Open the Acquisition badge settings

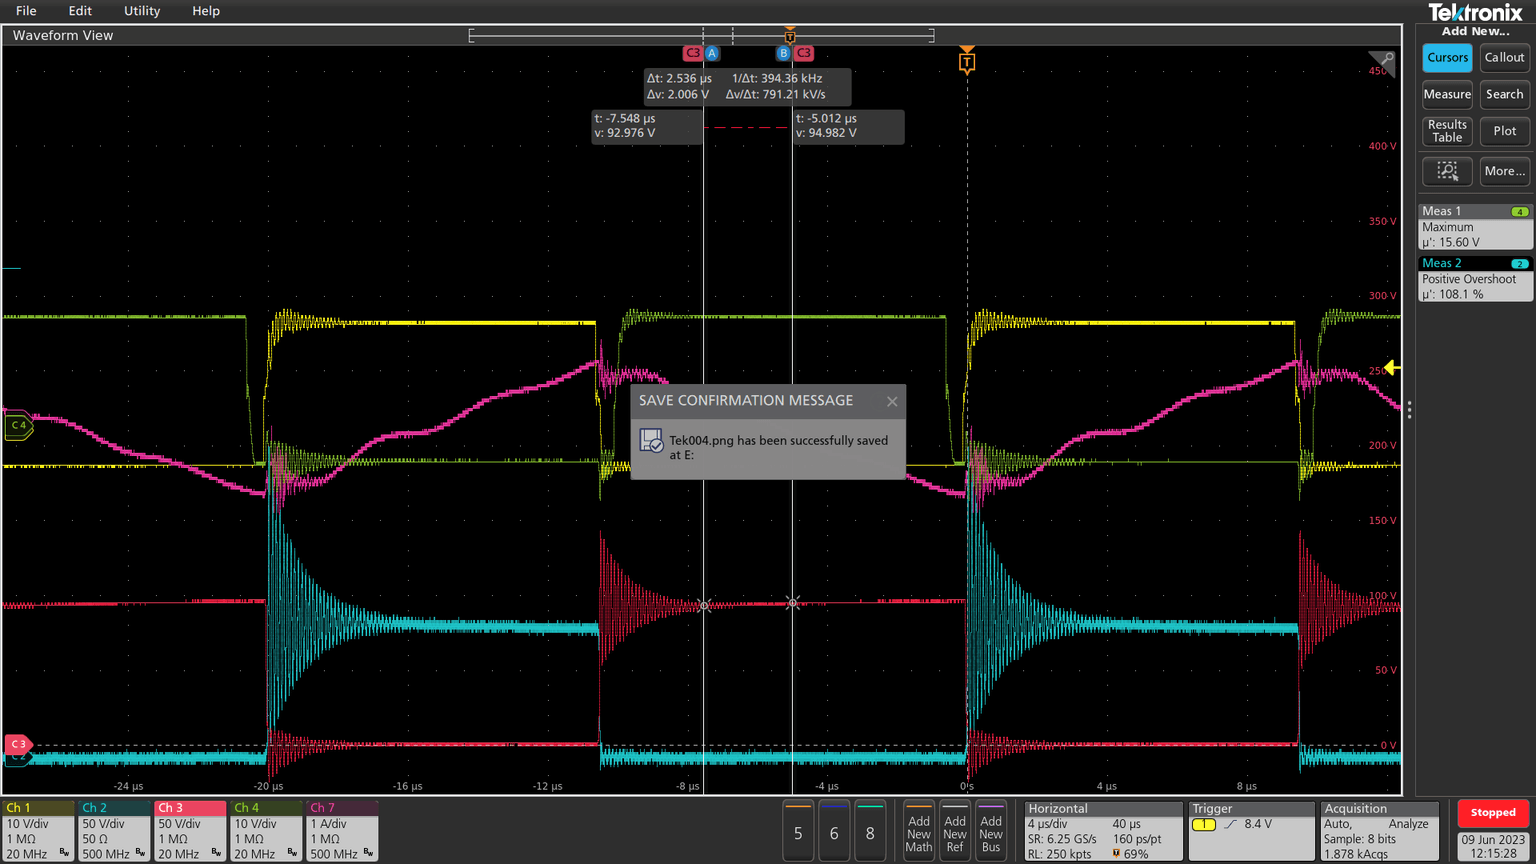point(1378,830)
